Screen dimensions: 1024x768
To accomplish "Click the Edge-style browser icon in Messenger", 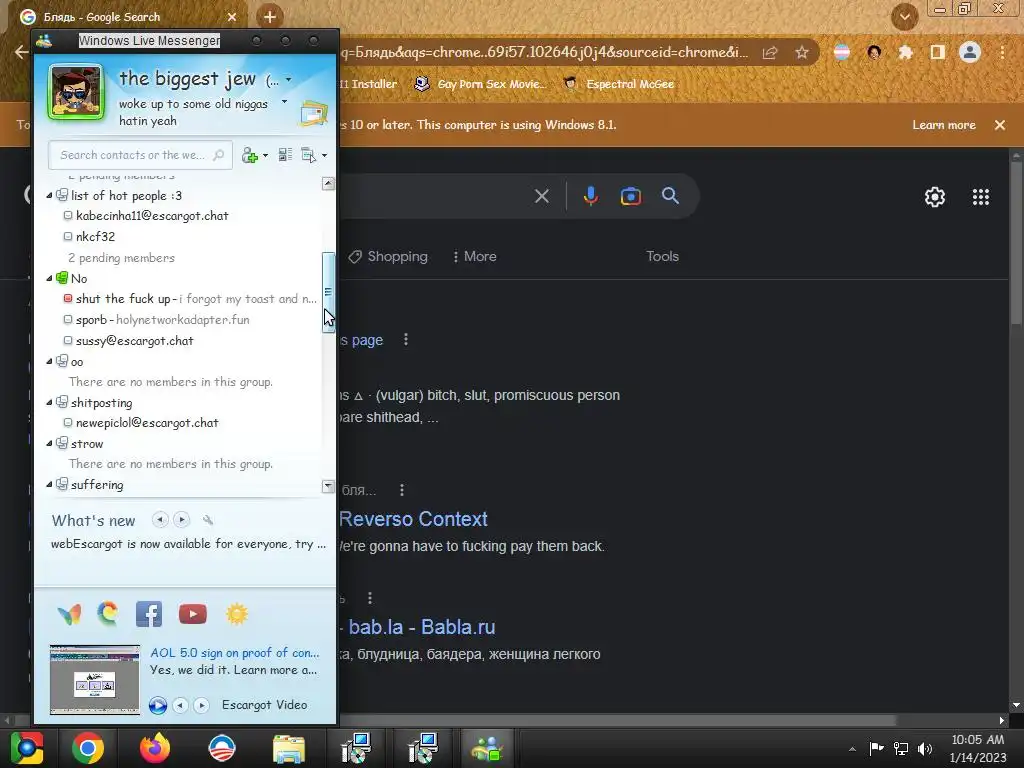I will click(x=108, y=613).
